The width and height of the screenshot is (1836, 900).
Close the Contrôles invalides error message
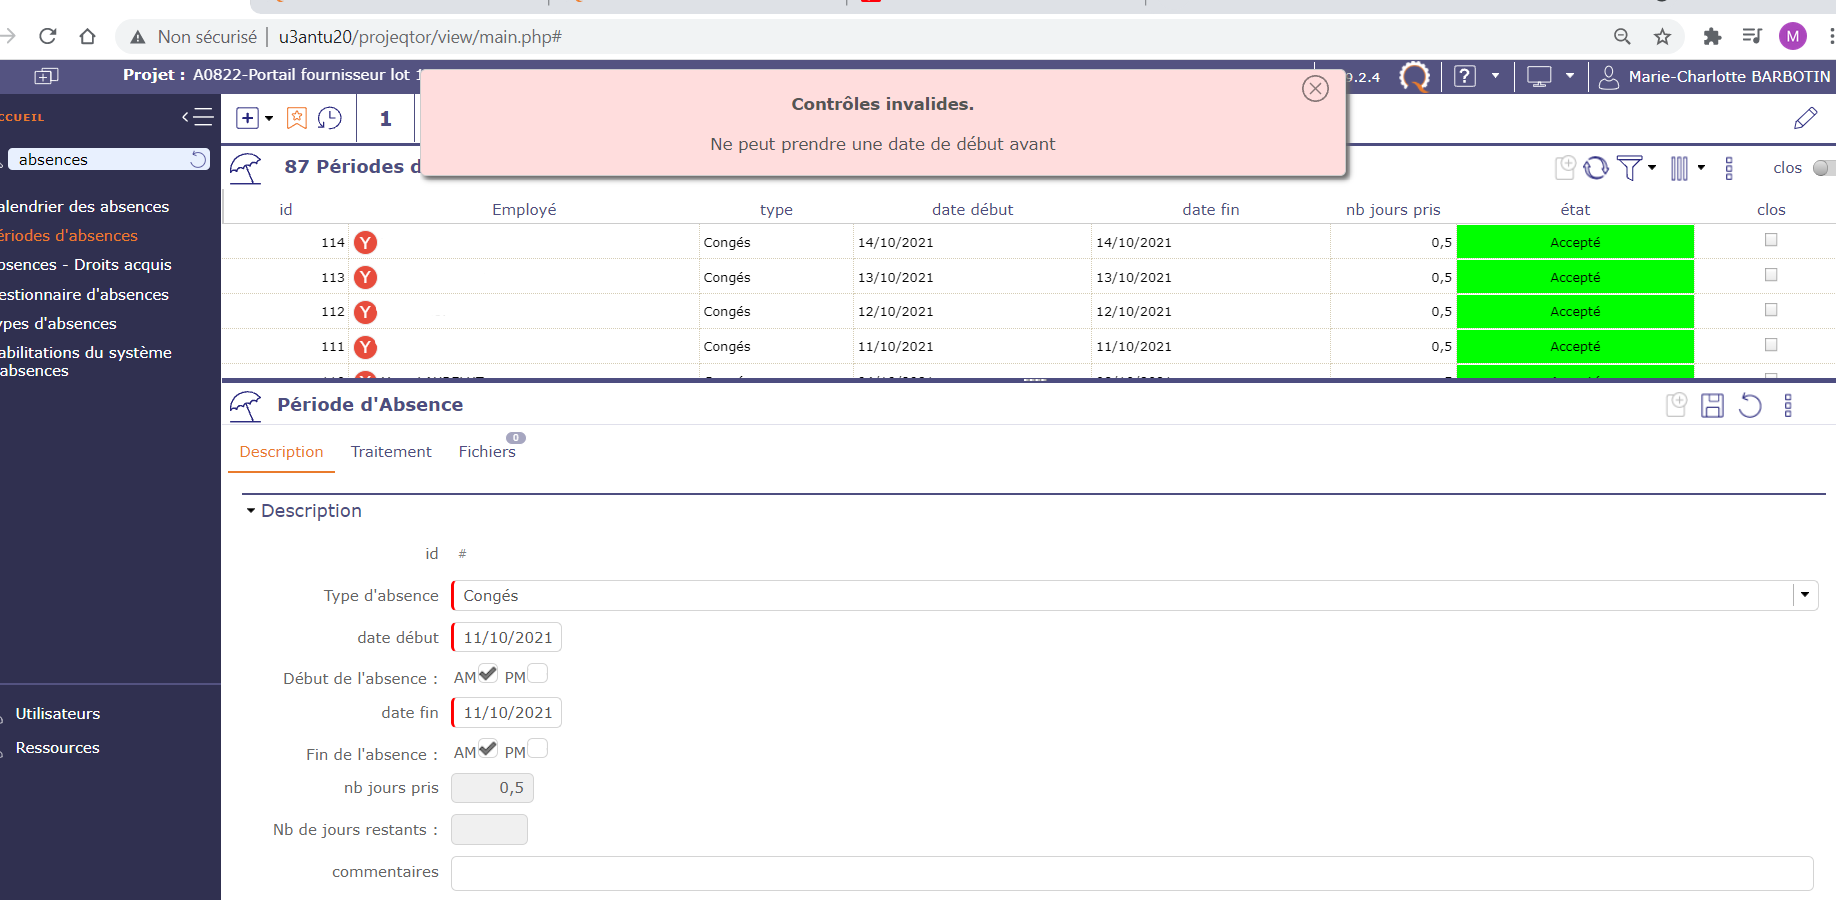[x=1315, y=89]
